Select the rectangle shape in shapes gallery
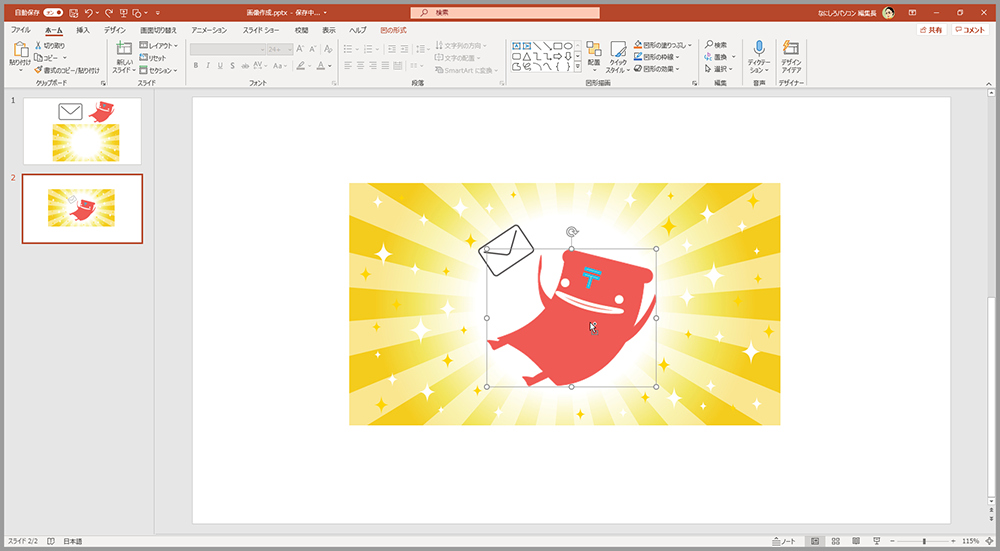The width and height of the screenshot is (1000, 551). tap(557, 46)
